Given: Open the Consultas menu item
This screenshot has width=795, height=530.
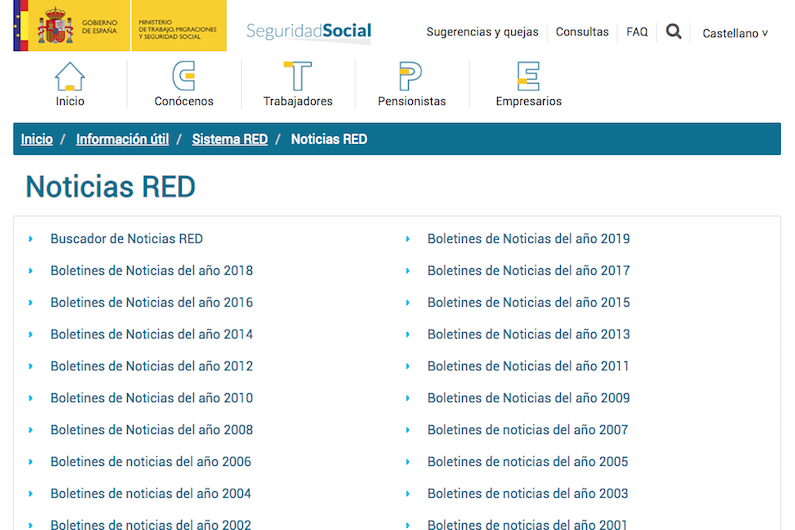Looking at the screenshot, I should (x=582, y=32).
